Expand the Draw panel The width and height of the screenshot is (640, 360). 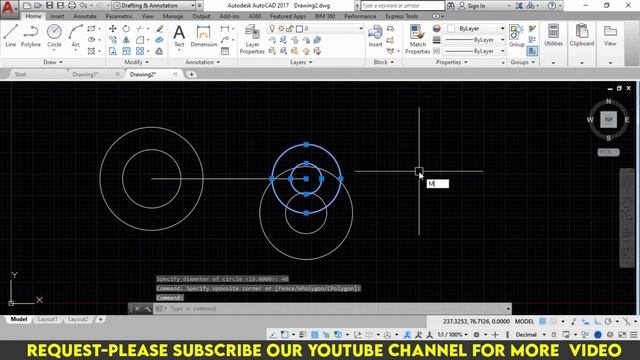coord(53,62)
